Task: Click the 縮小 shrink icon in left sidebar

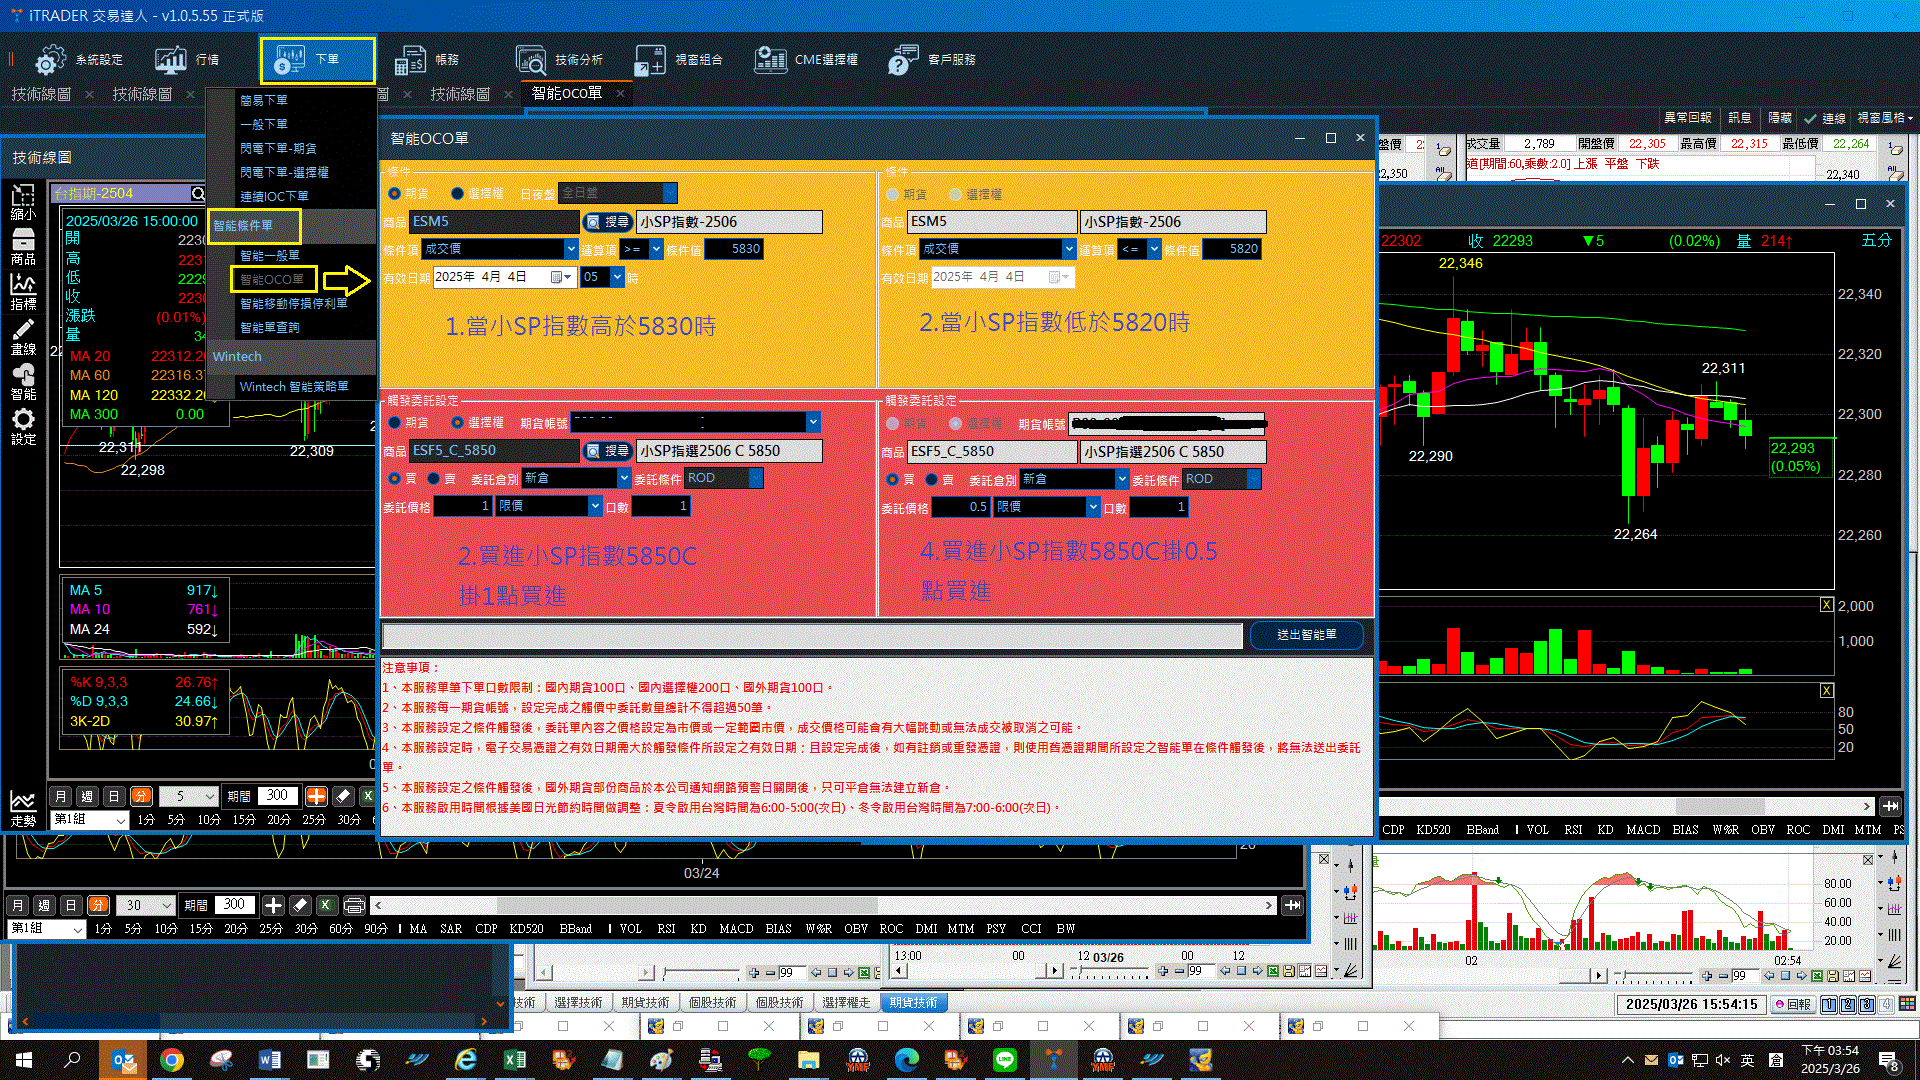Action: click(23, 202)
